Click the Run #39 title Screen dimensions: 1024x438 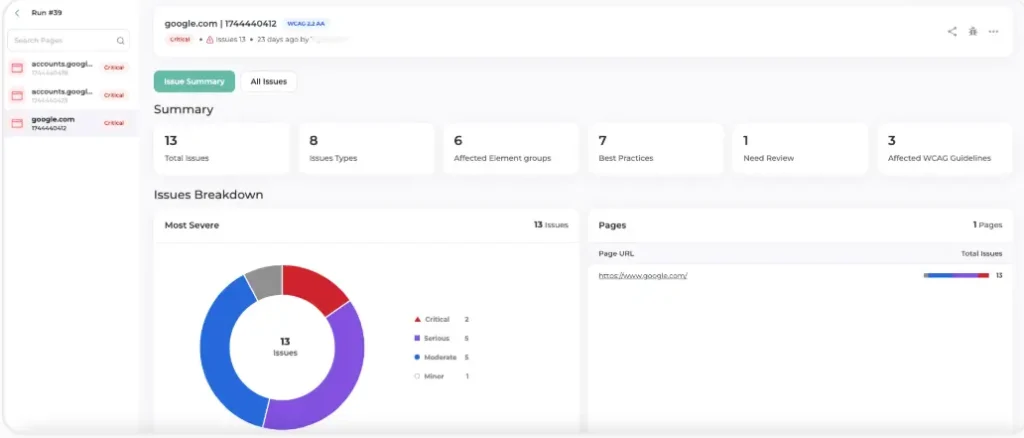point(46,13)
